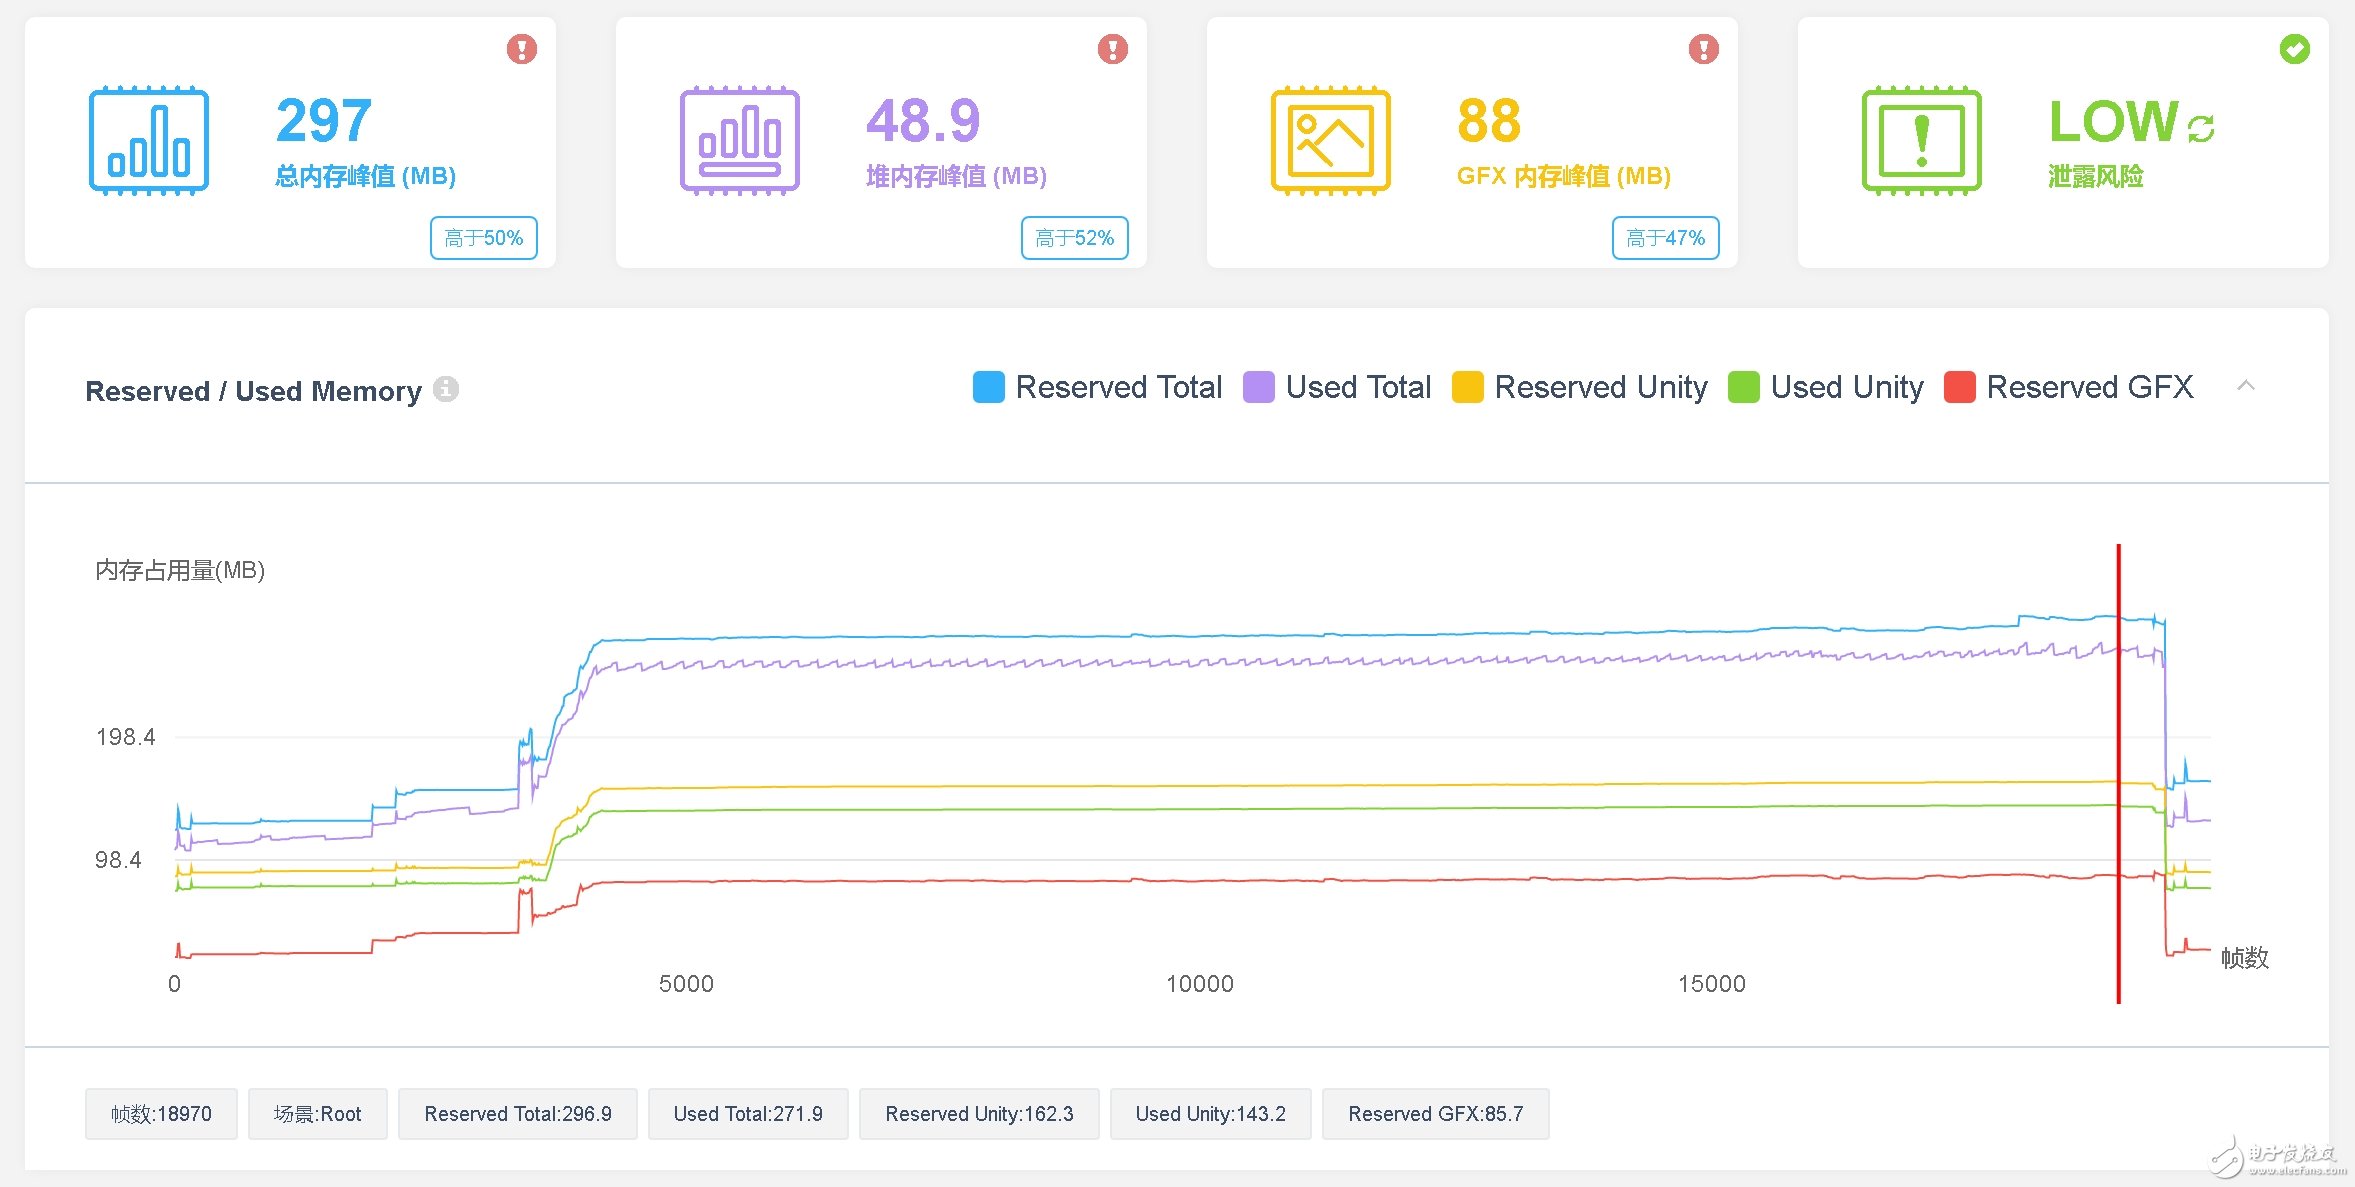
Task: Toggle the Reserved Total series in legend
Action: [x=1118, y=387]
